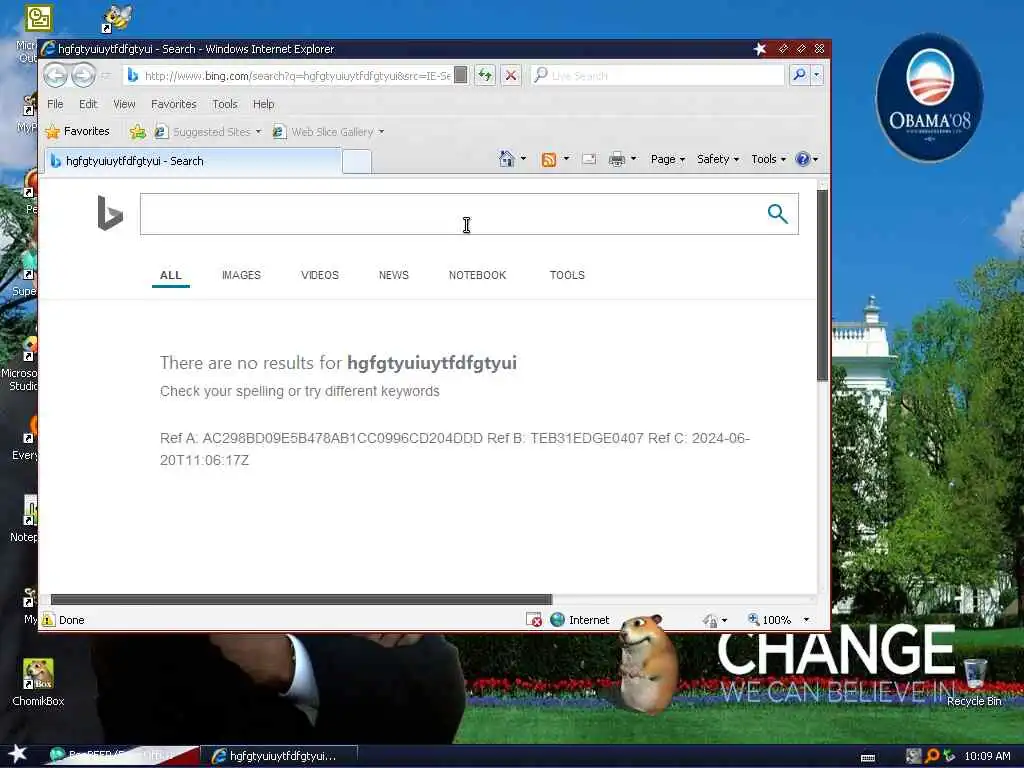Click the horizontal scrollbar thumb
1024x768 pixels.
pos(301,600)
